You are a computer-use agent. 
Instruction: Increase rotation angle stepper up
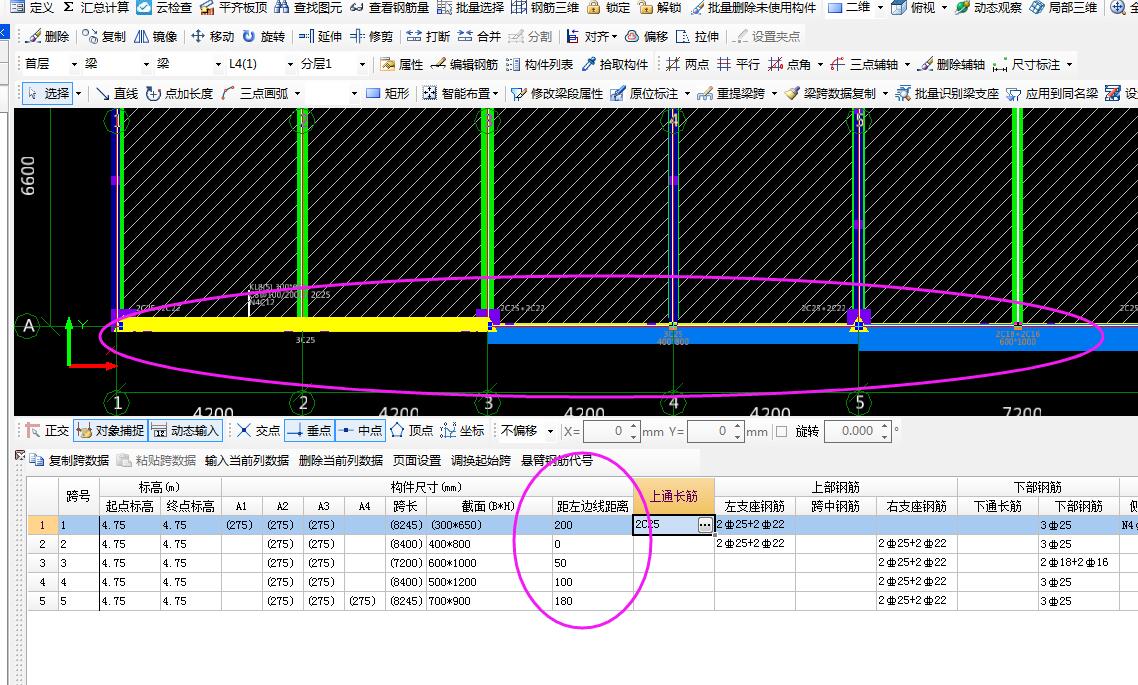pyautogui.click(x=884, y=427)
